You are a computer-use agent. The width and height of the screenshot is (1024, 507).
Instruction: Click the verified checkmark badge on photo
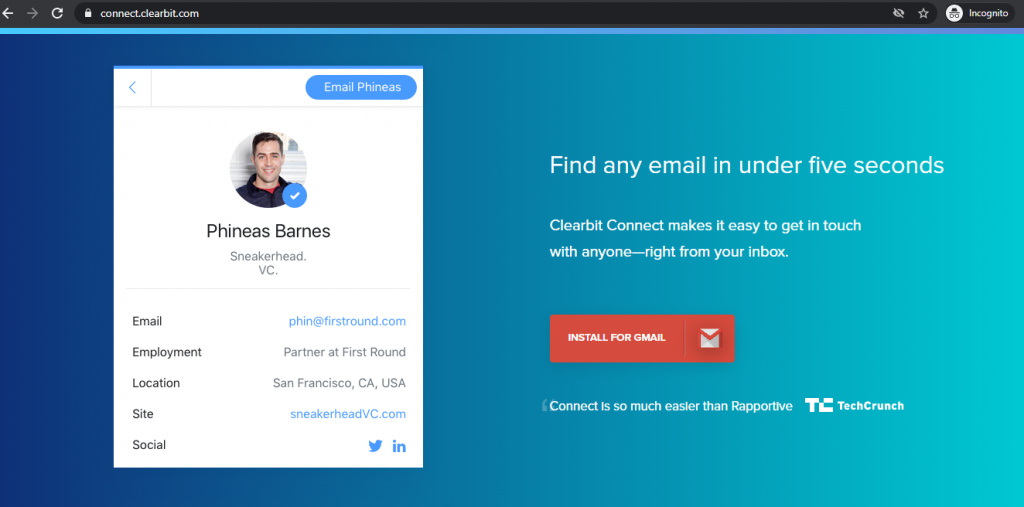click(295, 195)
